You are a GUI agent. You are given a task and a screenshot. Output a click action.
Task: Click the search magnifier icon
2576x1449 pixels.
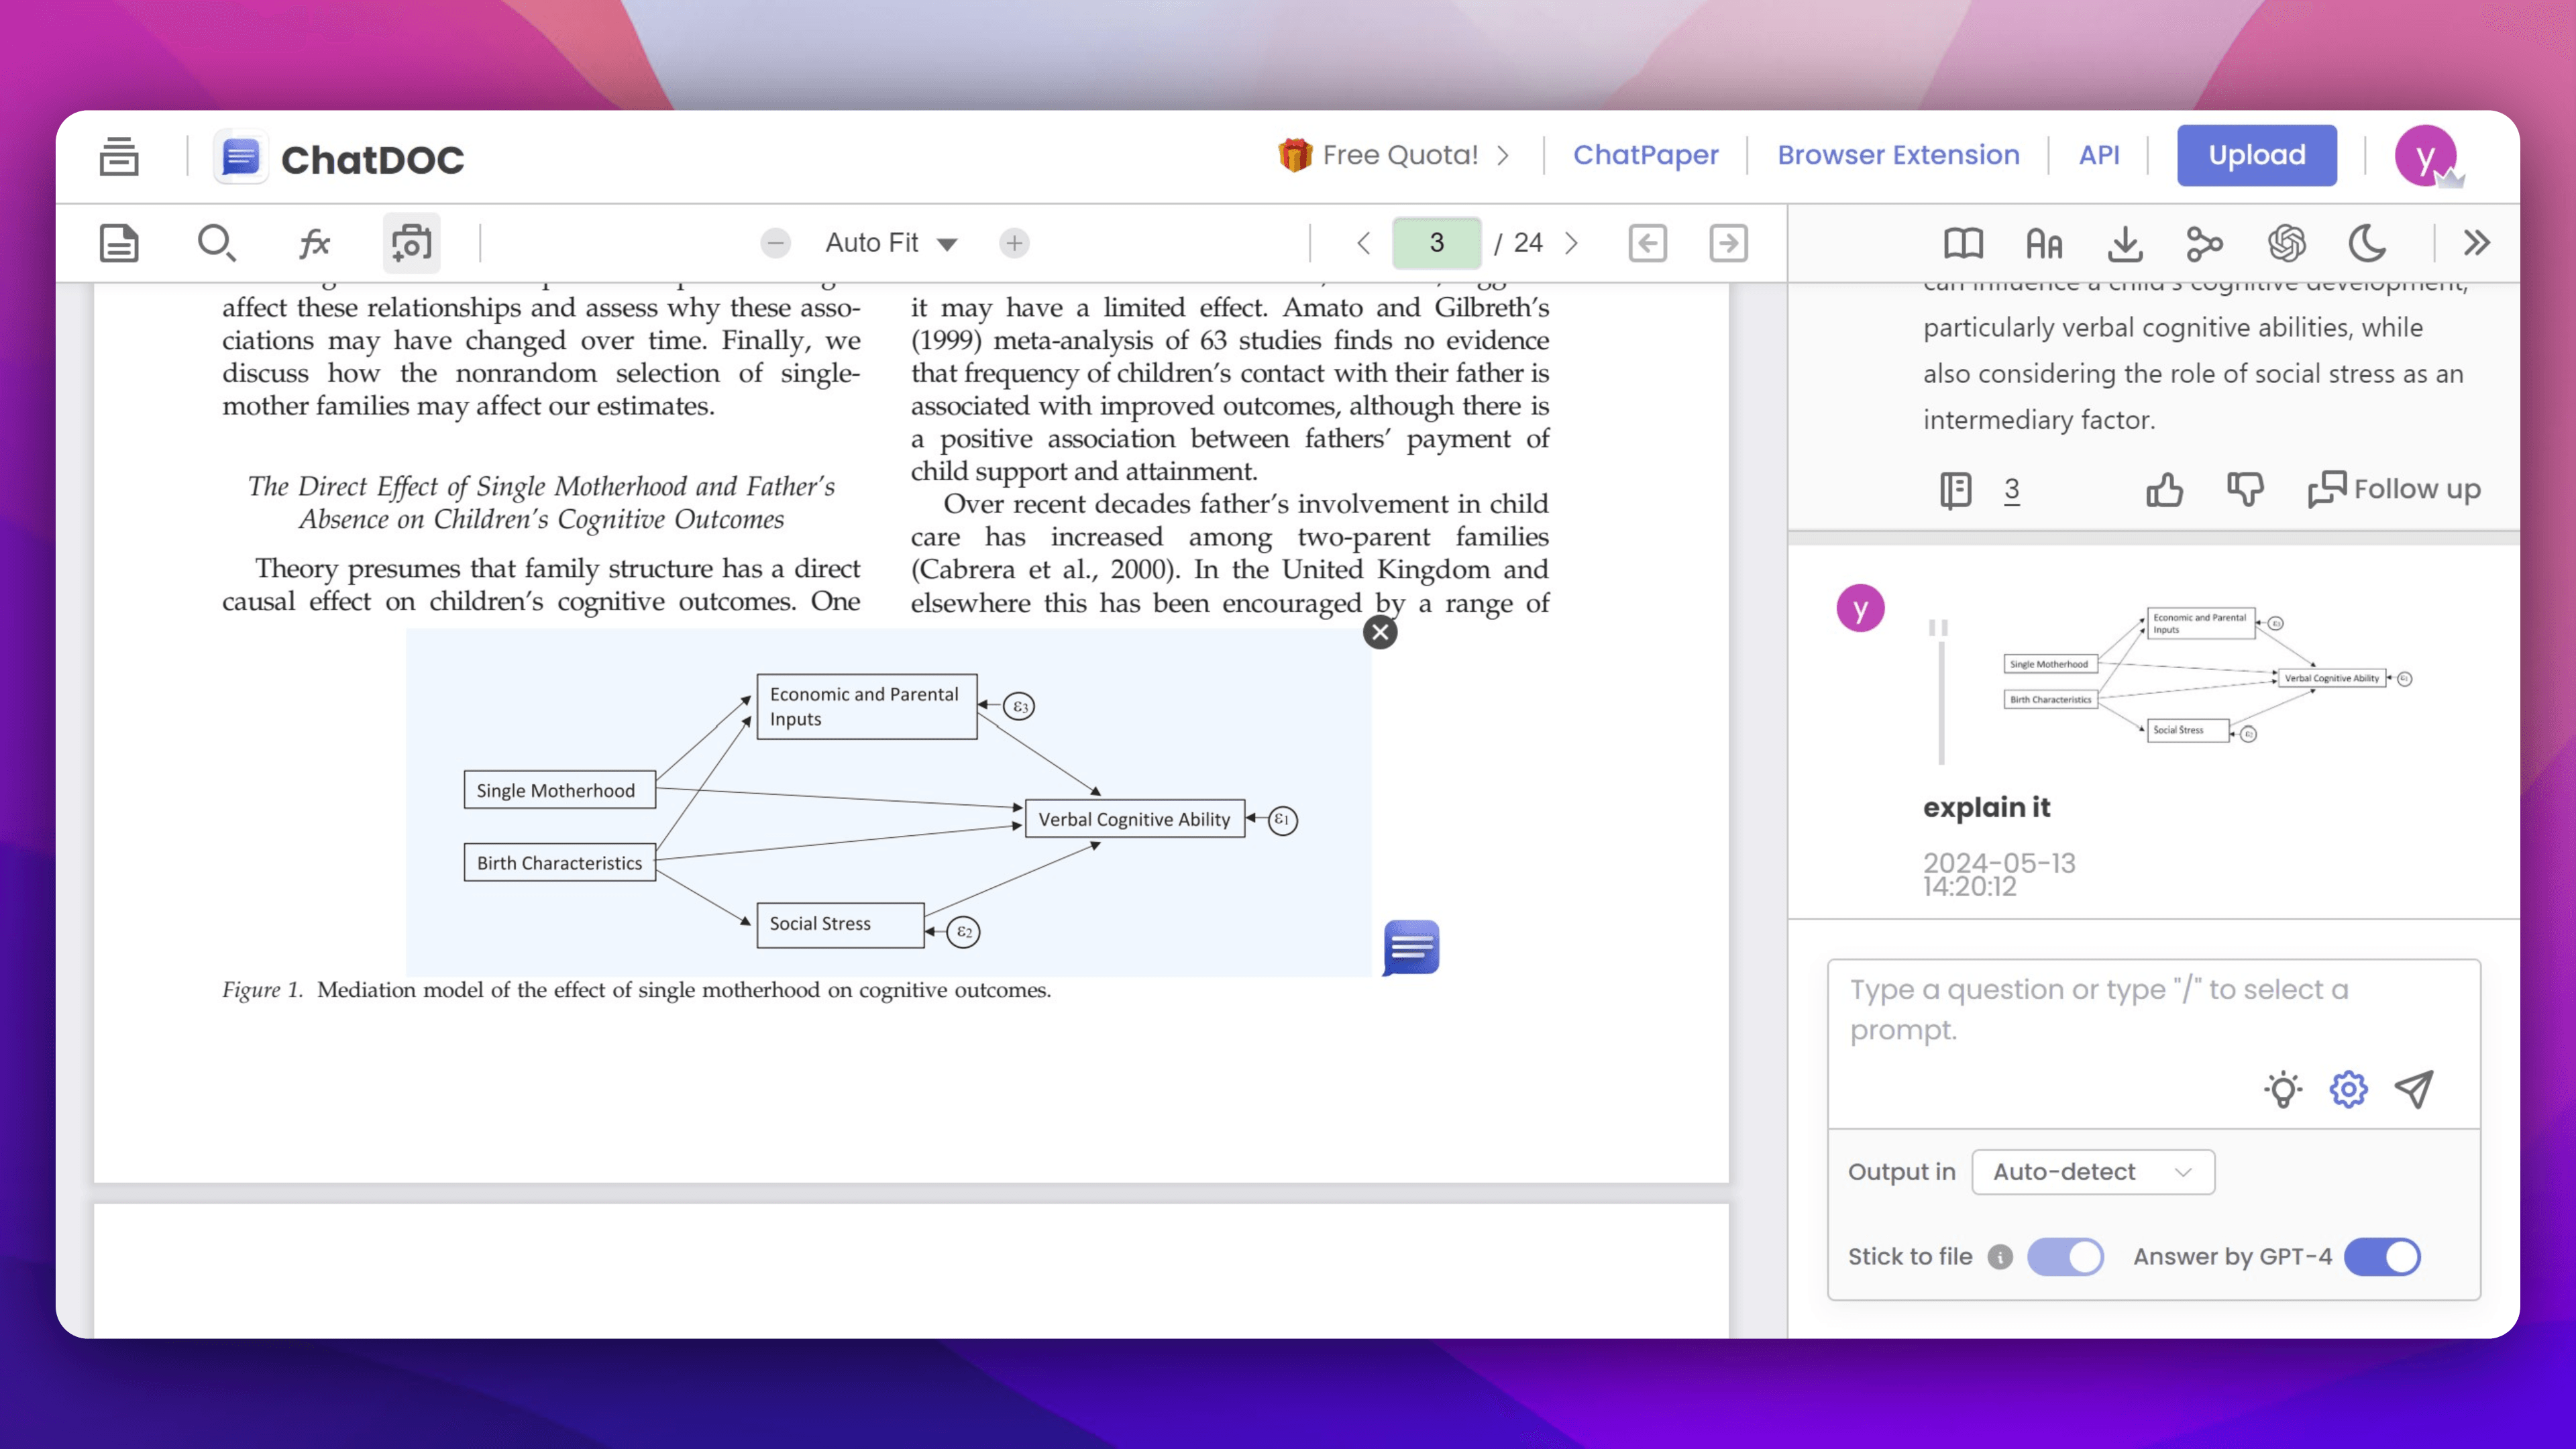tap(216, 243)
